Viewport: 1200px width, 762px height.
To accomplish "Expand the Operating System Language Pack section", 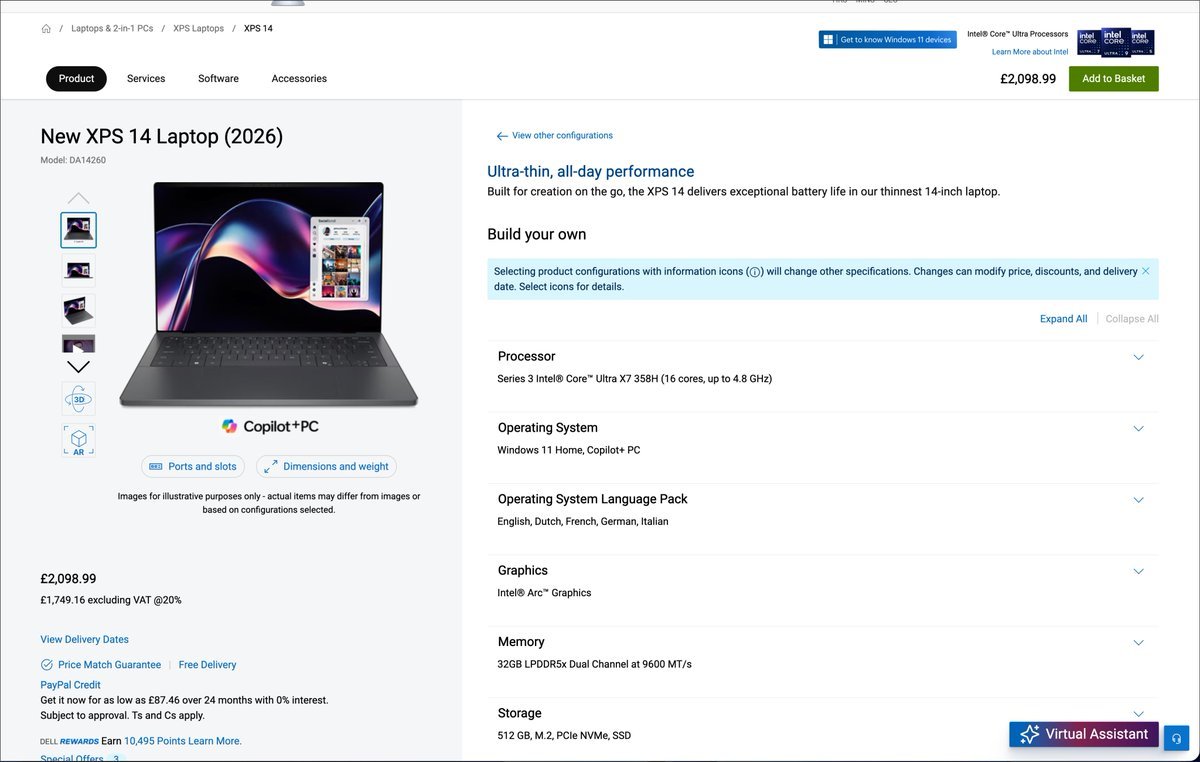I will 1138,500.
